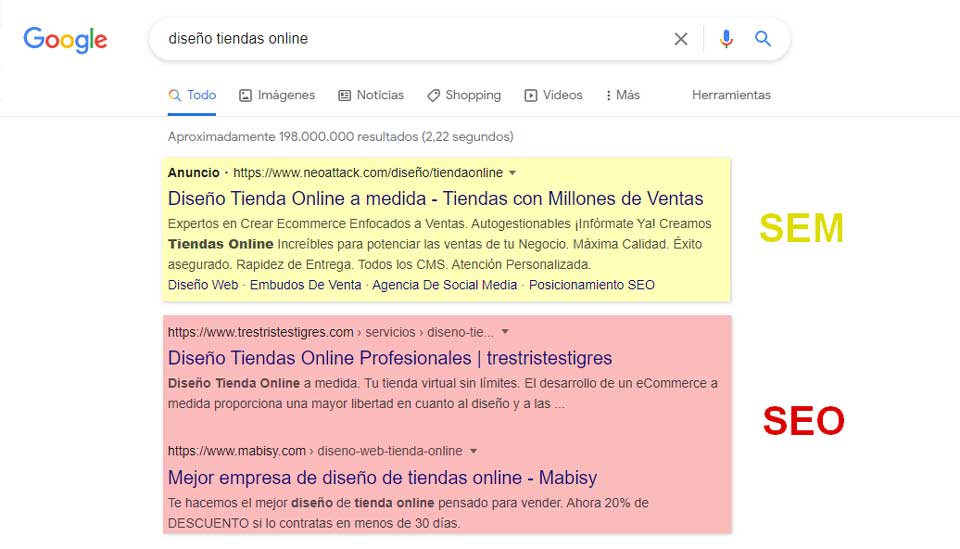960x549 pixels.
Task: Open the ad titled 'Diseño Tienda Online a medida'
Action: 435,198
